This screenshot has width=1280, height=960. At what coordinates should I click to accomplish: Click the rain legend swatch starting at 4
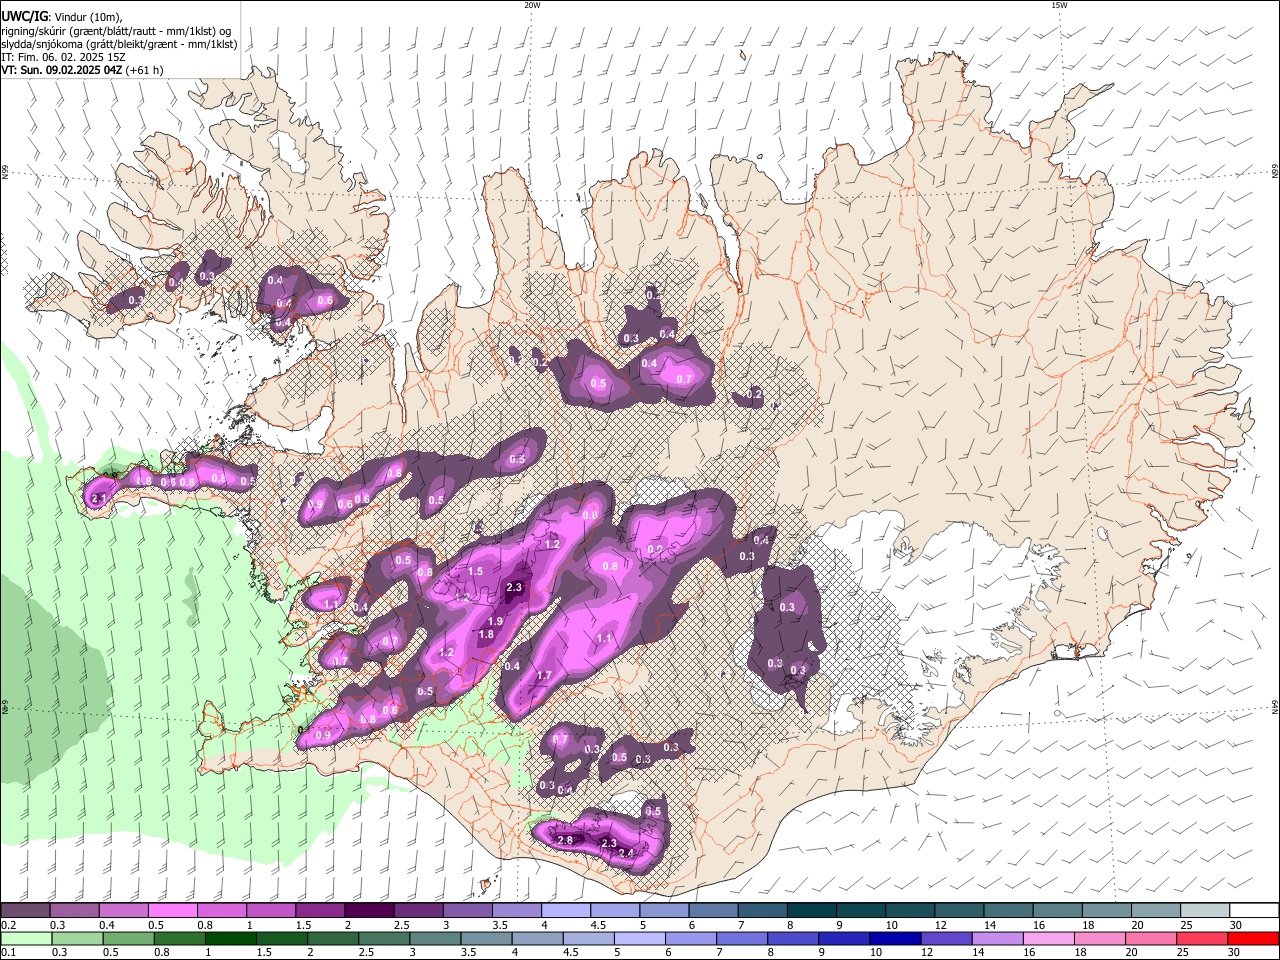[538, 939]
